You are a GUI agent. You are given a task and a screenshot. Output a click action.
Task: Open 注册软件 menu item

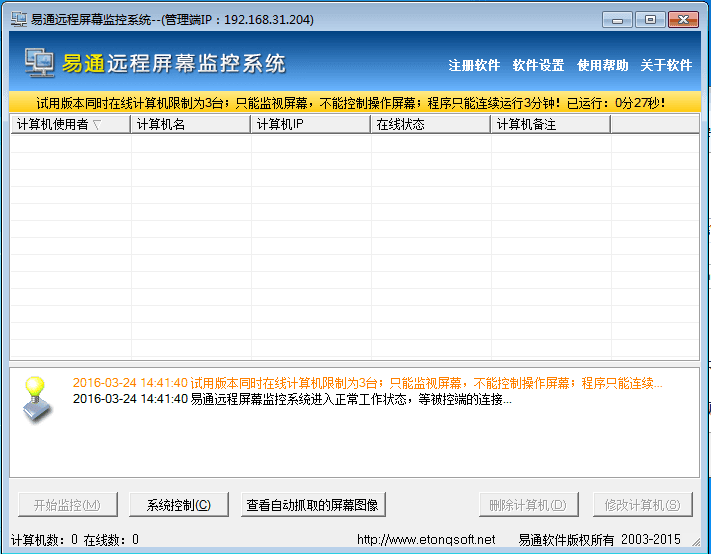click(474, 66)
